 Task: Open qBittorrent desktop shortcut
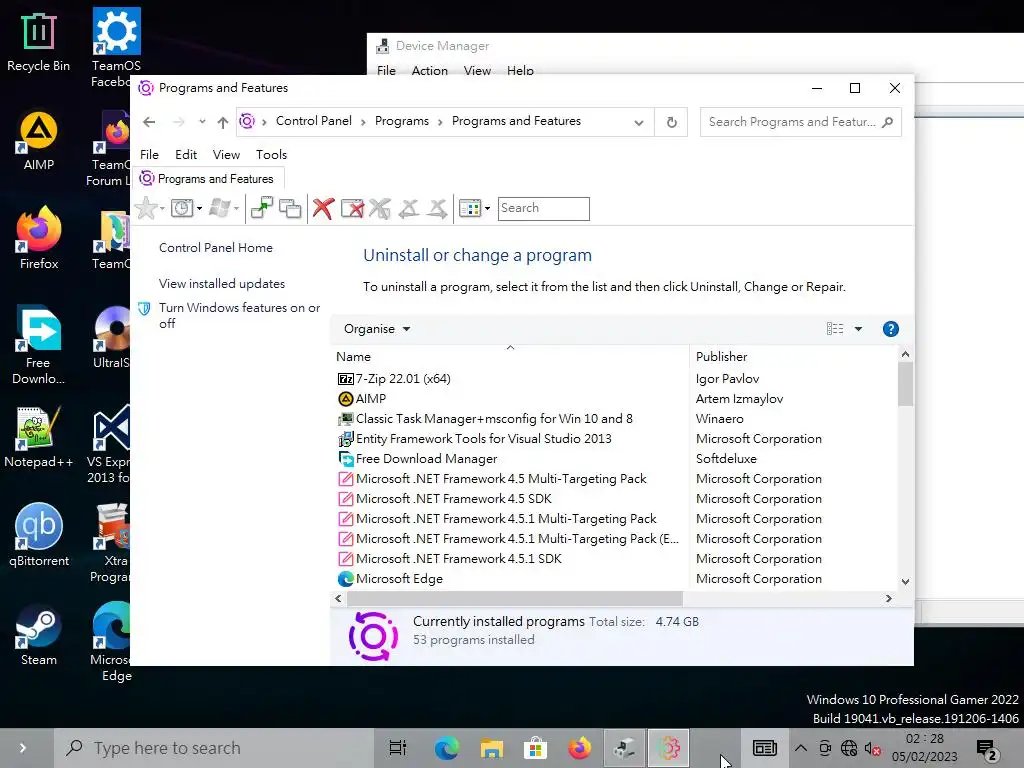point(39,536)
